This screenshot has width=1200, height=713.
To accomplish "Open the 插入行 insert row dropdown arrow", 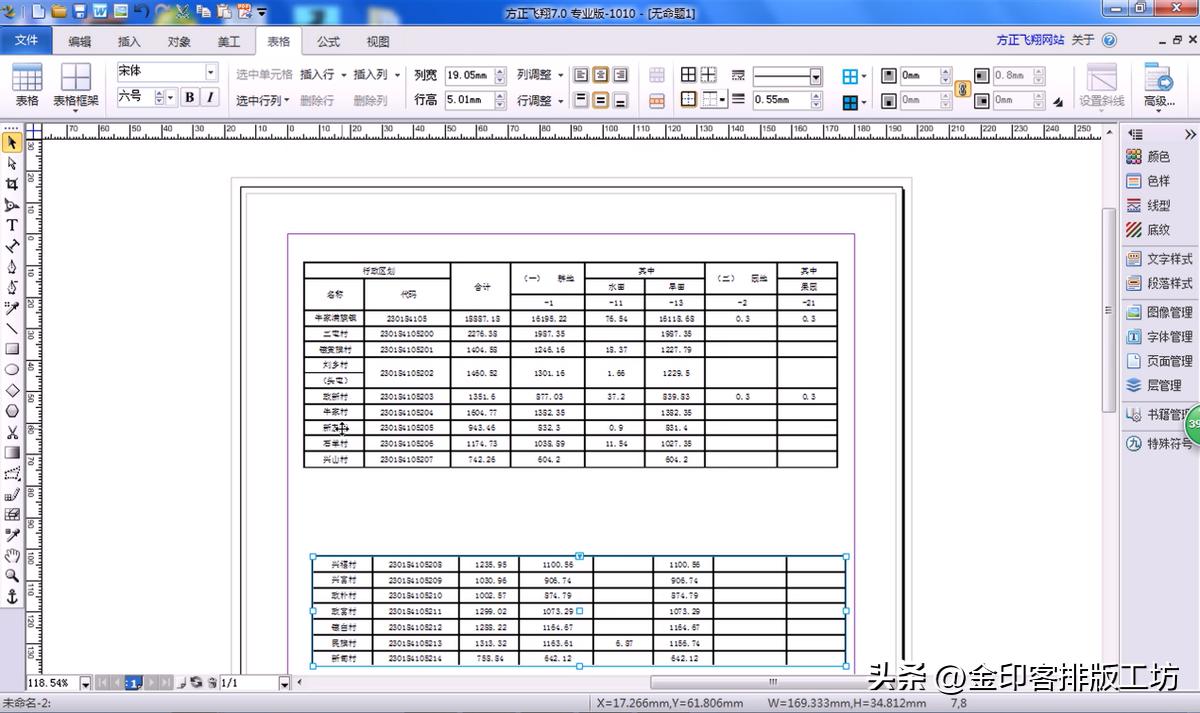I will (342, 75).
